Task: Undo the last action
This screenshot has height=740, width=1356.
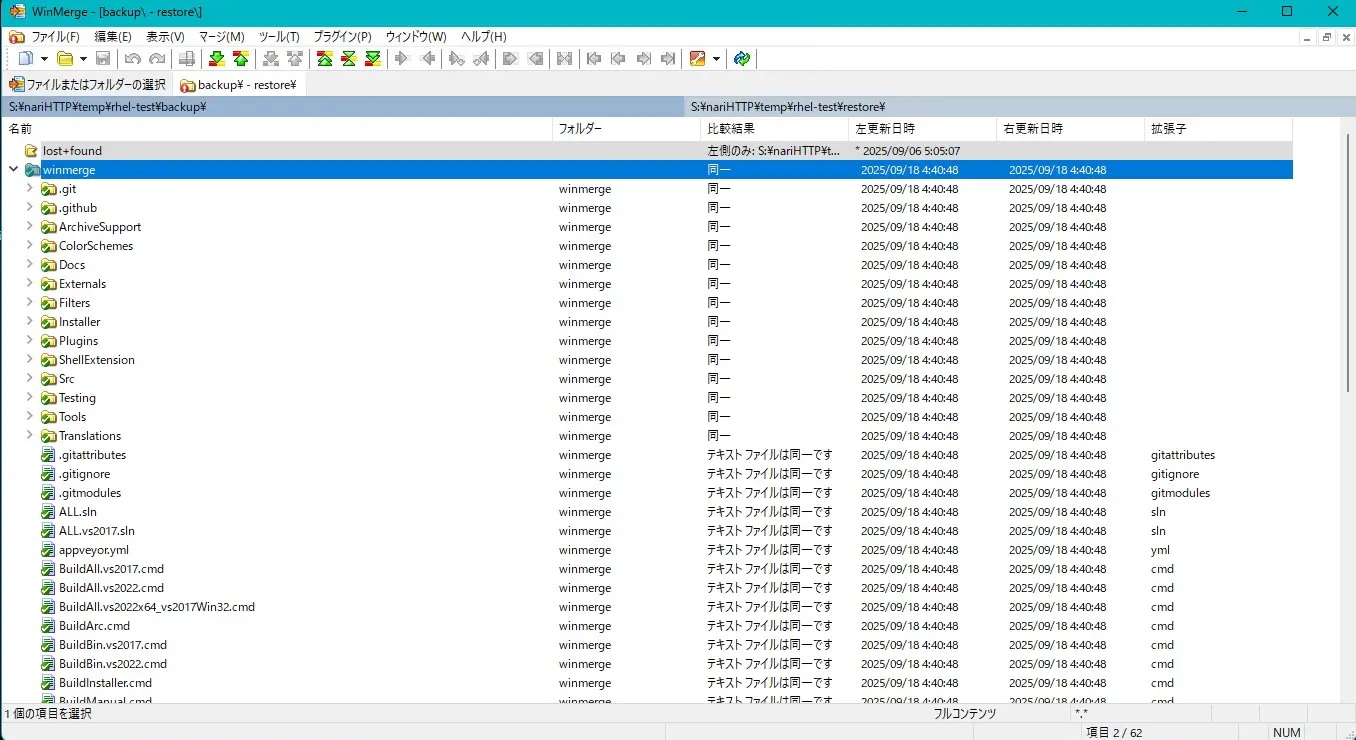Action: [x=131, y=58]
